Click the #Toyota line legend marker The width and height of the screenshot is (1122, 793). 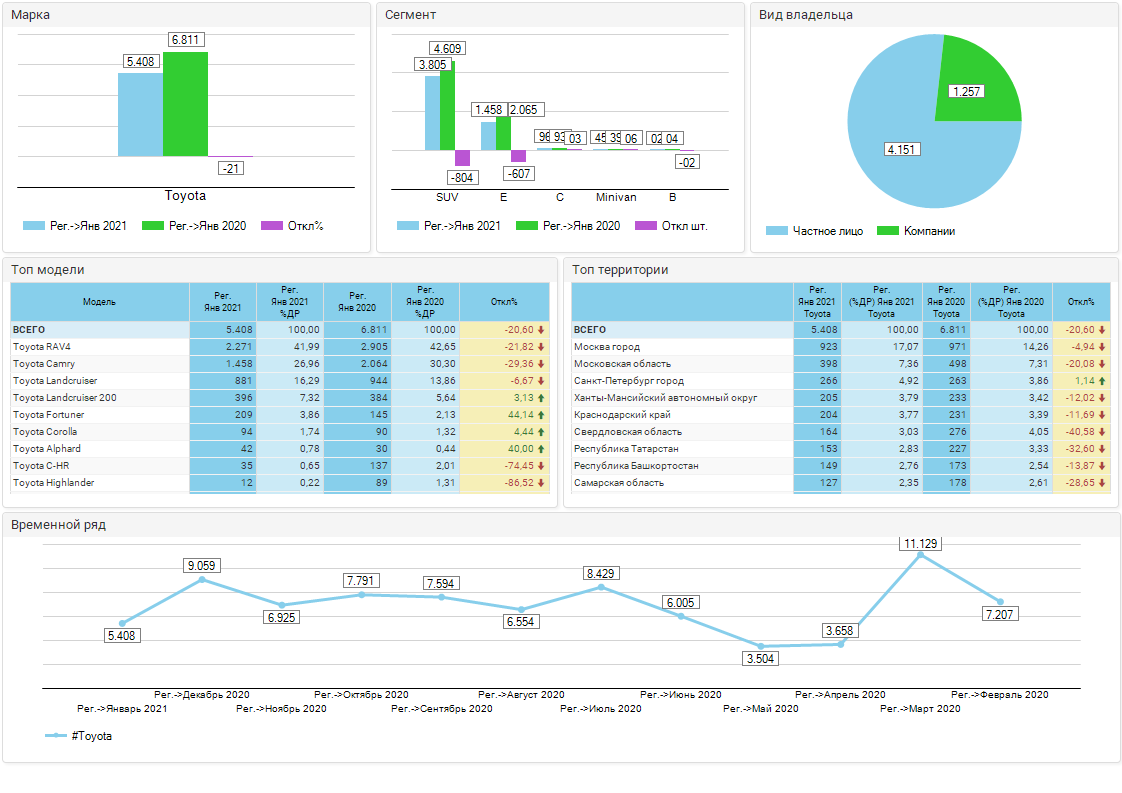(56, 736)
